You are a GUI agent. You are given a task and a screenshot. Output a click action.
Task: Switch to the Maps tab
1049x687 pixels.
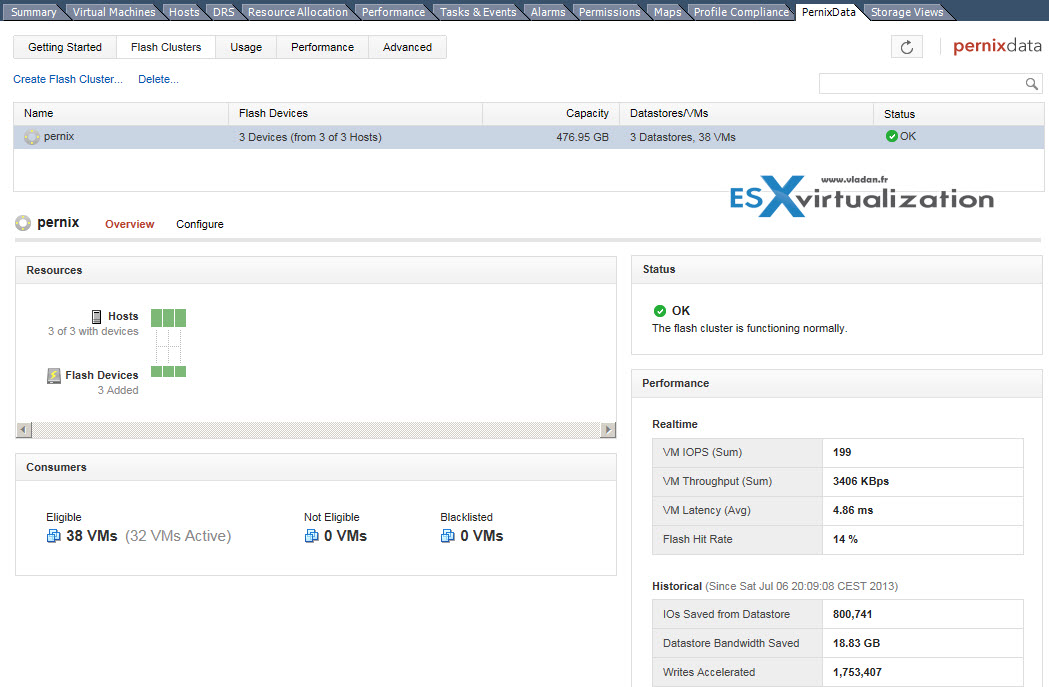point(668,12)
